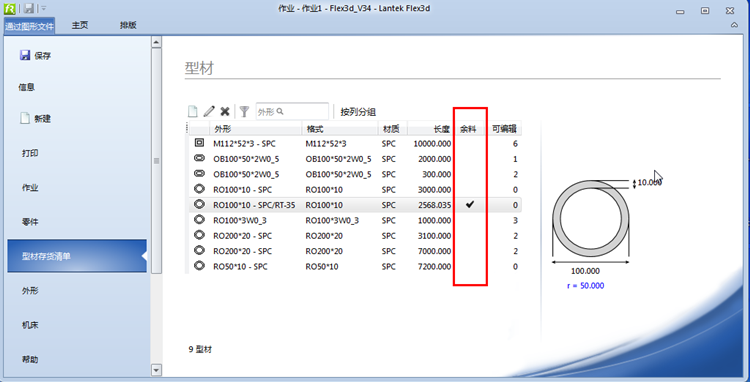The width and height of the screenshot is (750, 382).
Task: Click the rectangular tube icon for M112*52*3
Action: coord(199,143)
